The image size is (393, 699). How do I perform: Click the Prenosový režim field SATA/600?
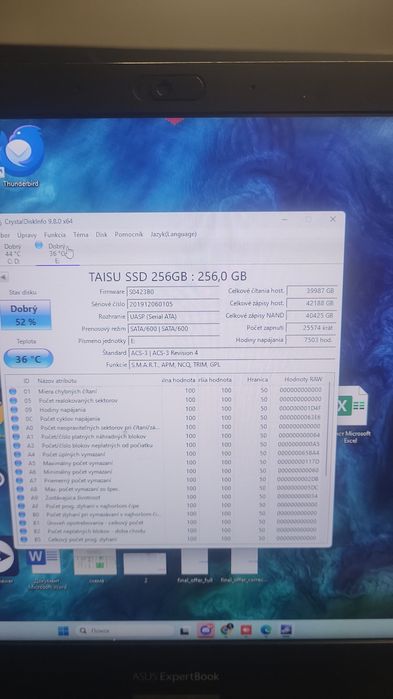(x=173, y=329)
